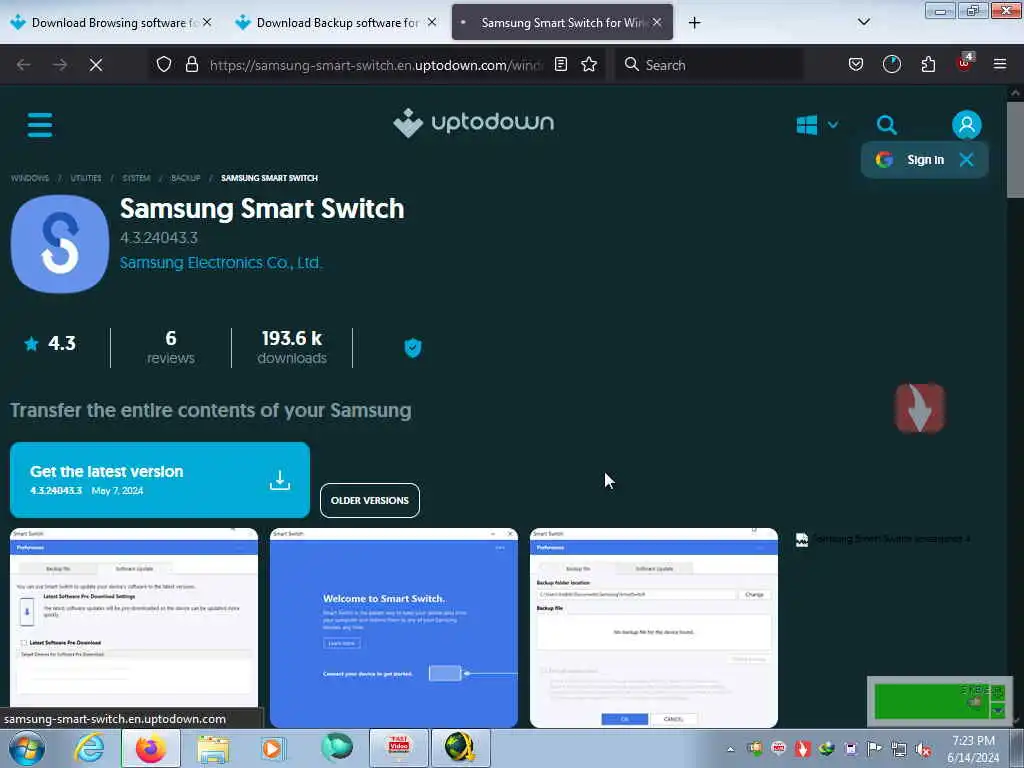Click the red download arrow overlay icon

tap(920, 408)
